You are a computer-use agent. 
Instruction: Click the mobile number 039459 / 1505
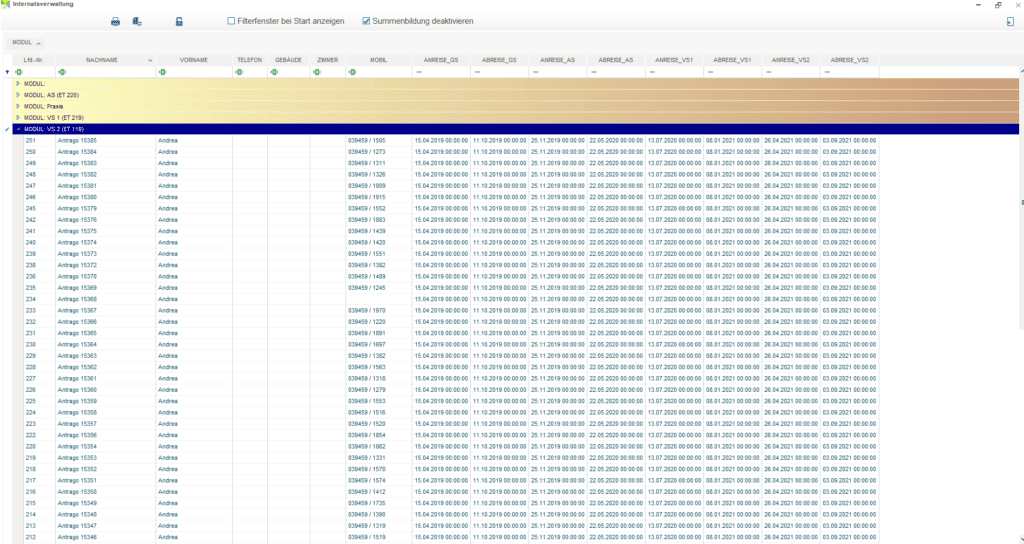point(366,140)
